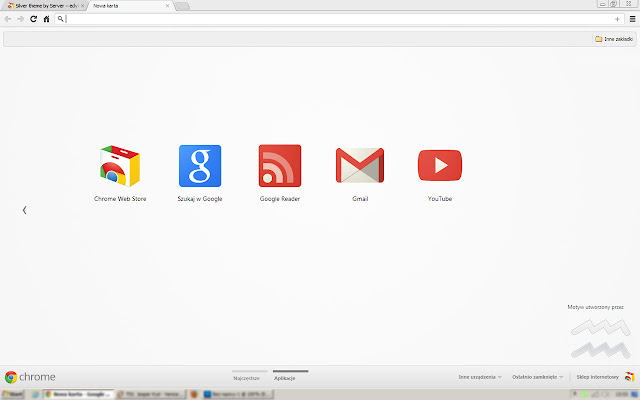Expand the Inne urządzenia dropdown
640x400 pixels.
tap(480, 377)
